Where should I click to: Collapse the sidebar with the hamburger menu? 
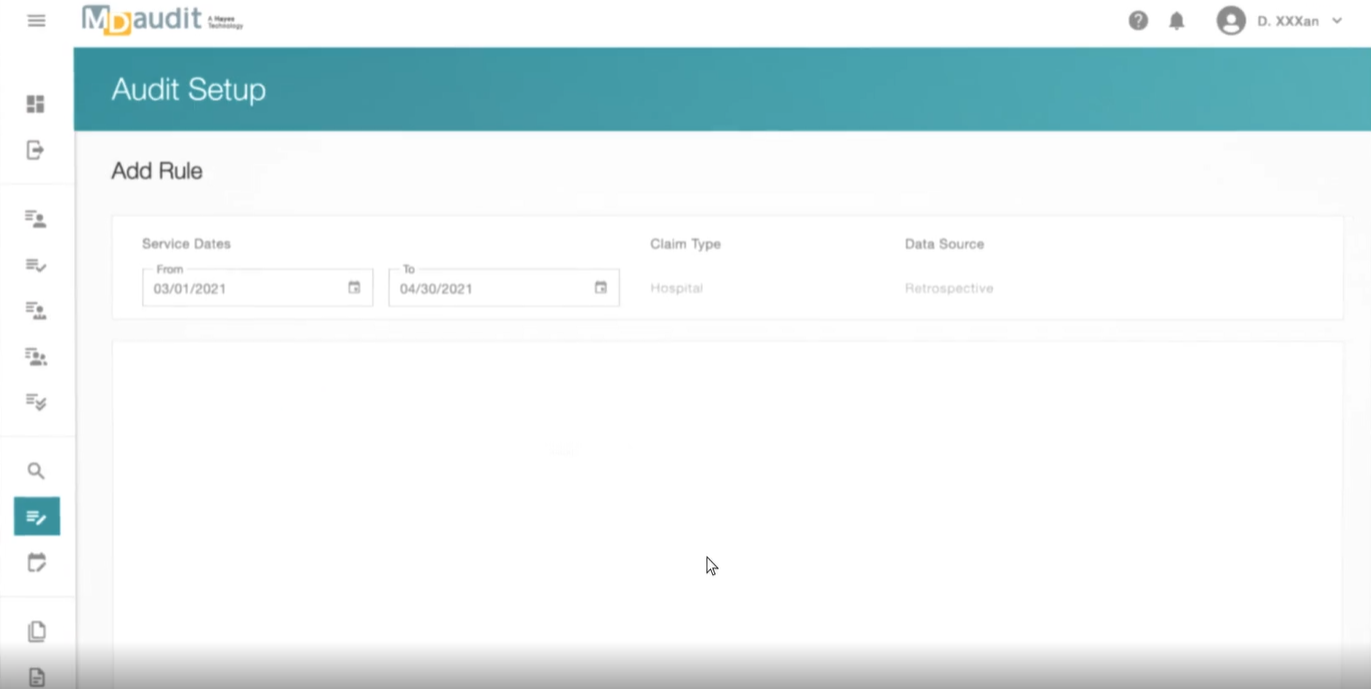[36, 20]
